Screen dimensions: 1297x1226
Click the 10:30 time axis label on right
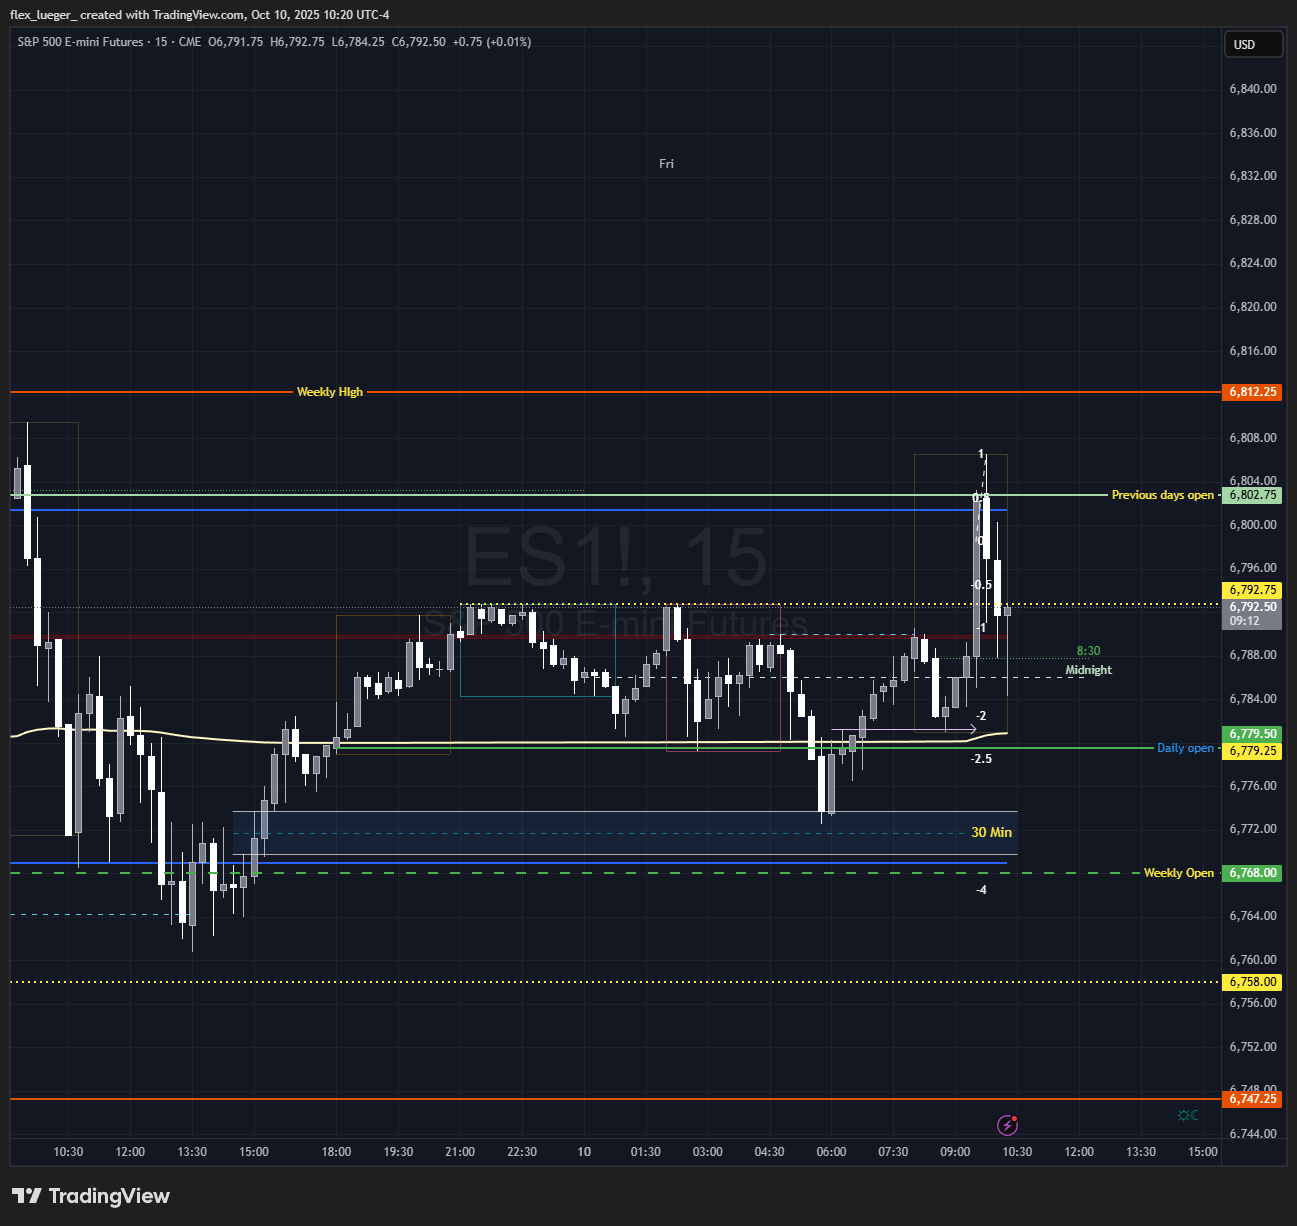(x=1017, y=1152)
